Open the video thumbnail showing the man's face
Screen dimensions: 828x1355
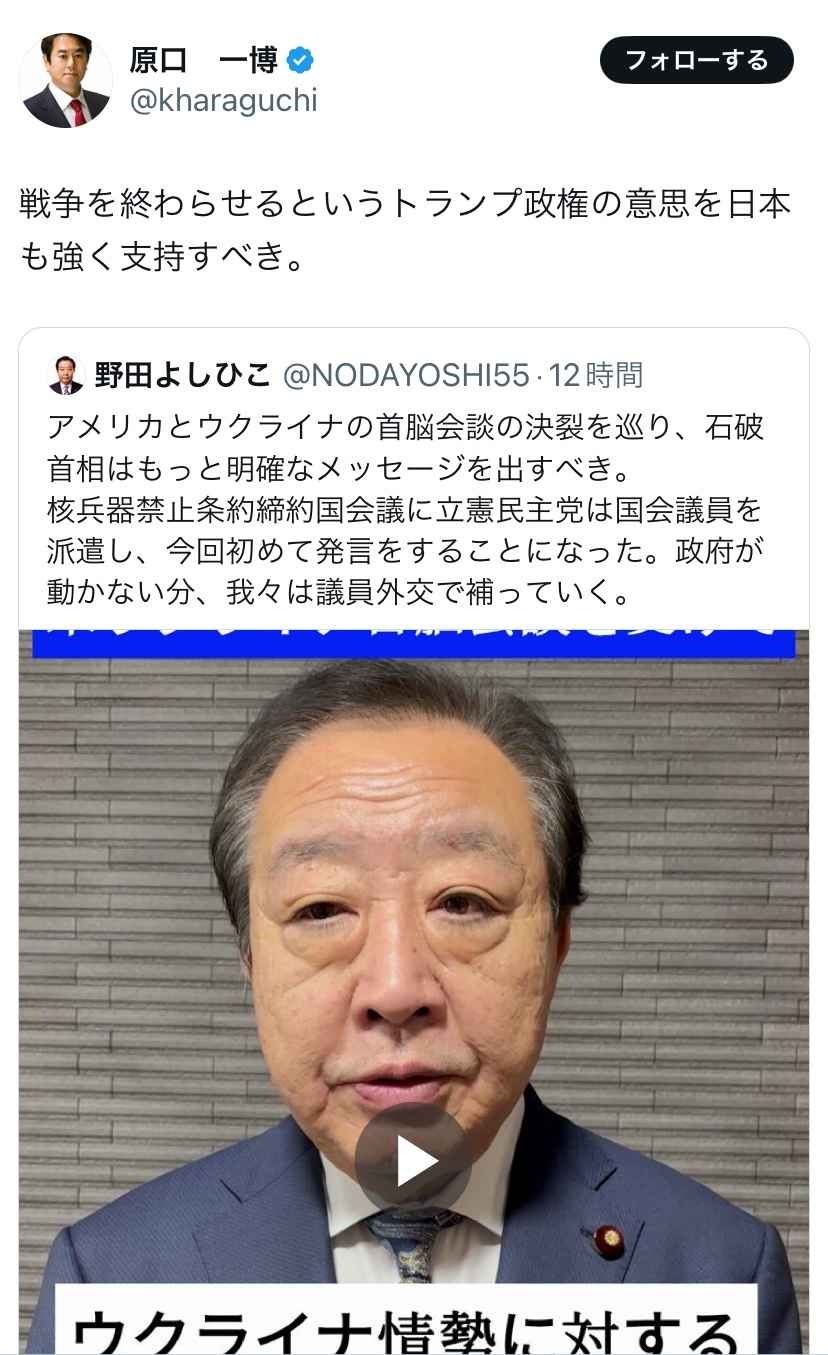pos(414,991)
